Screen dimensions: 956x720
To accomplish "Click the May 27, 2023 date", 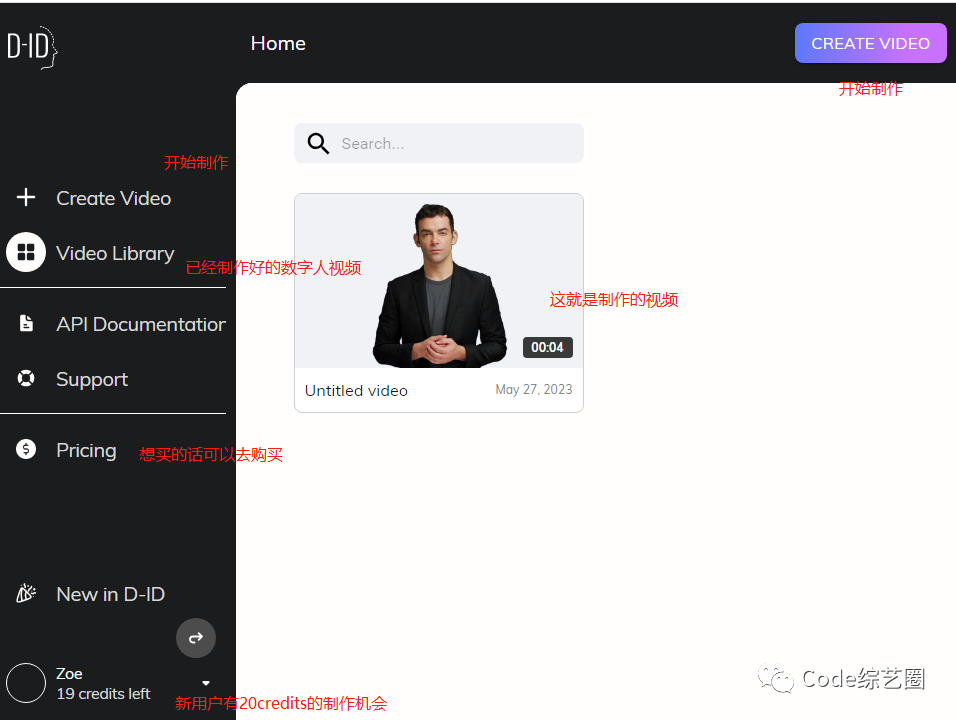I will point(534,390).
